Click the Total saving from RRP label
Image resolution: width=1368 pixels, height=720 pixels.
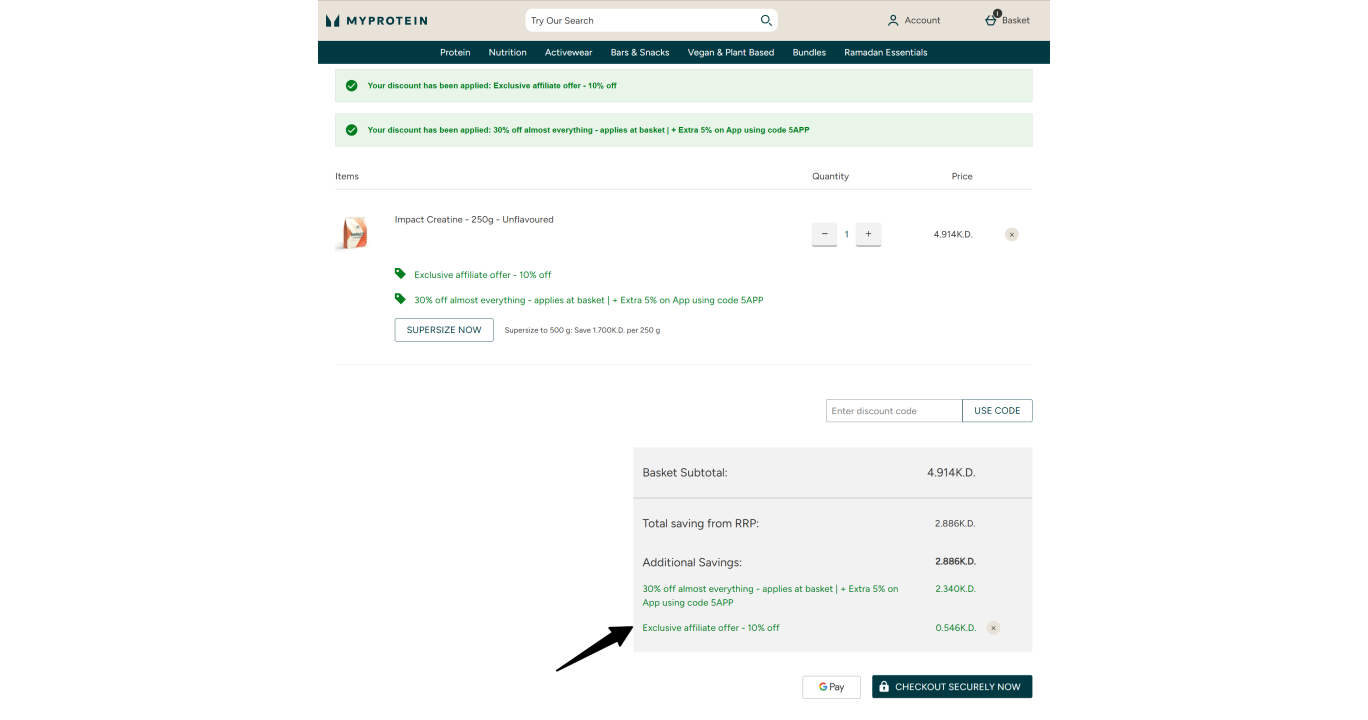point(701,523)
